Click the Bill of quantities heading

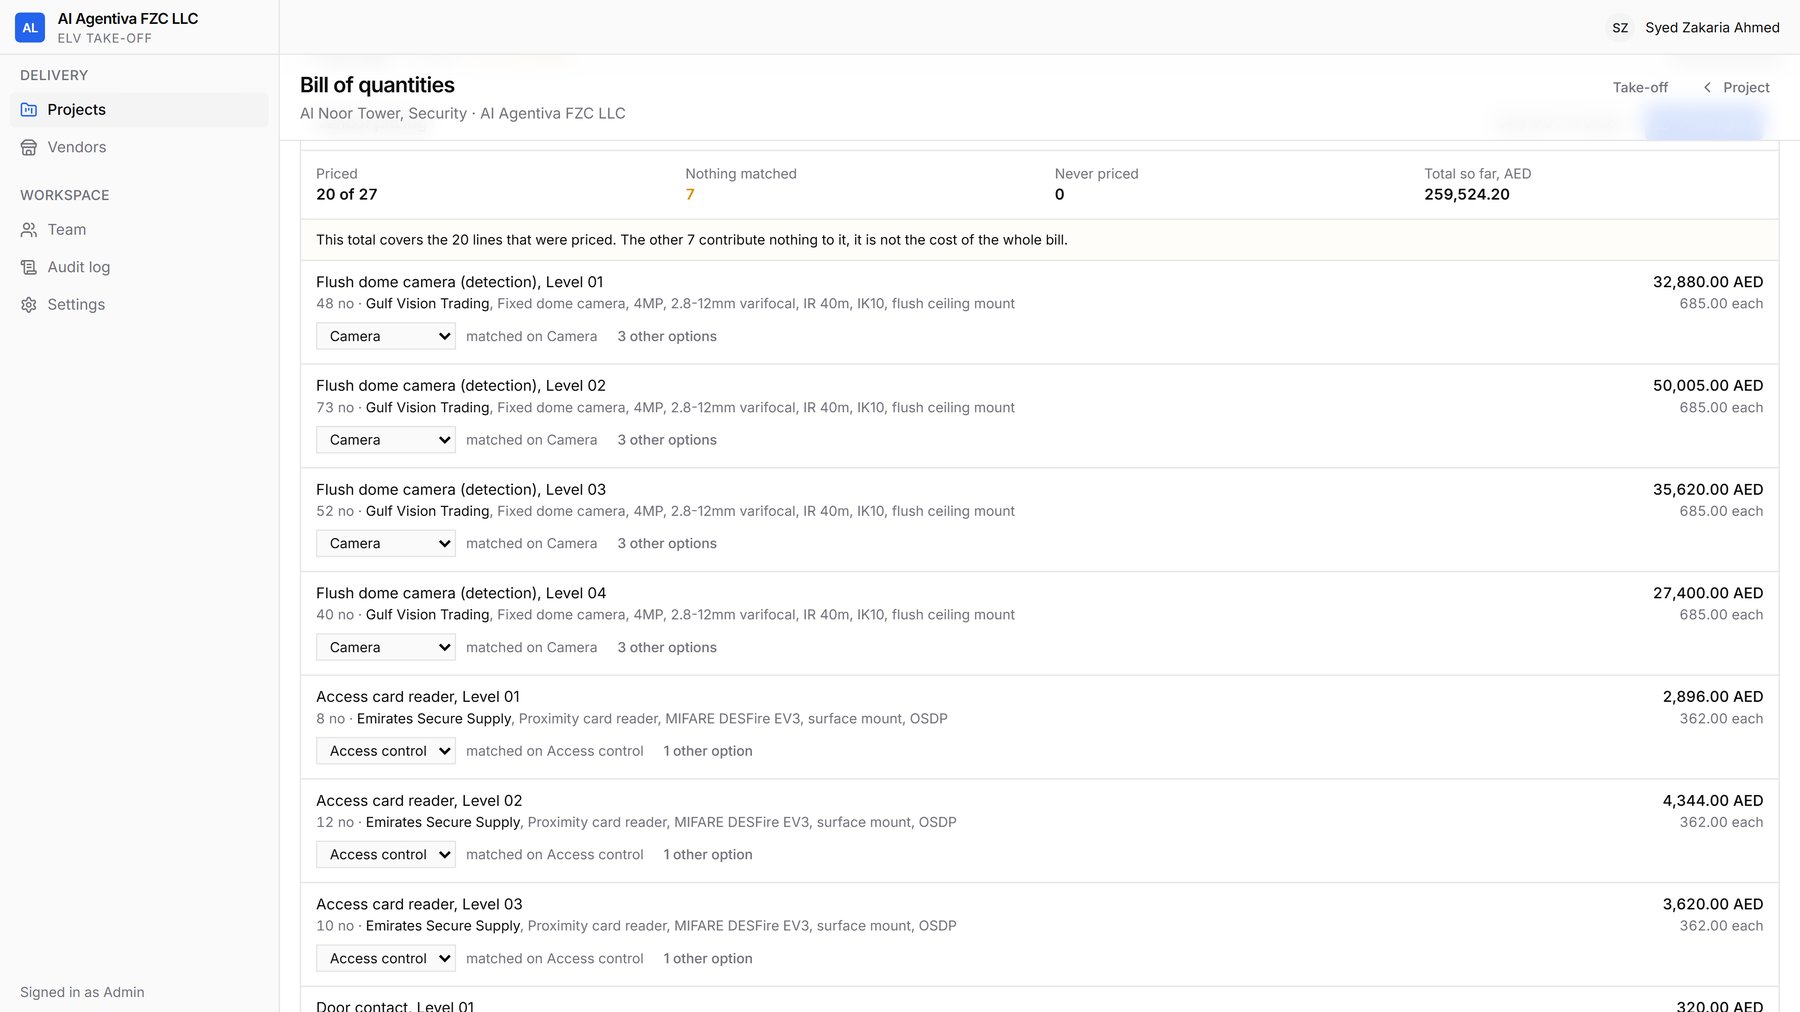[x=377, y=85]
